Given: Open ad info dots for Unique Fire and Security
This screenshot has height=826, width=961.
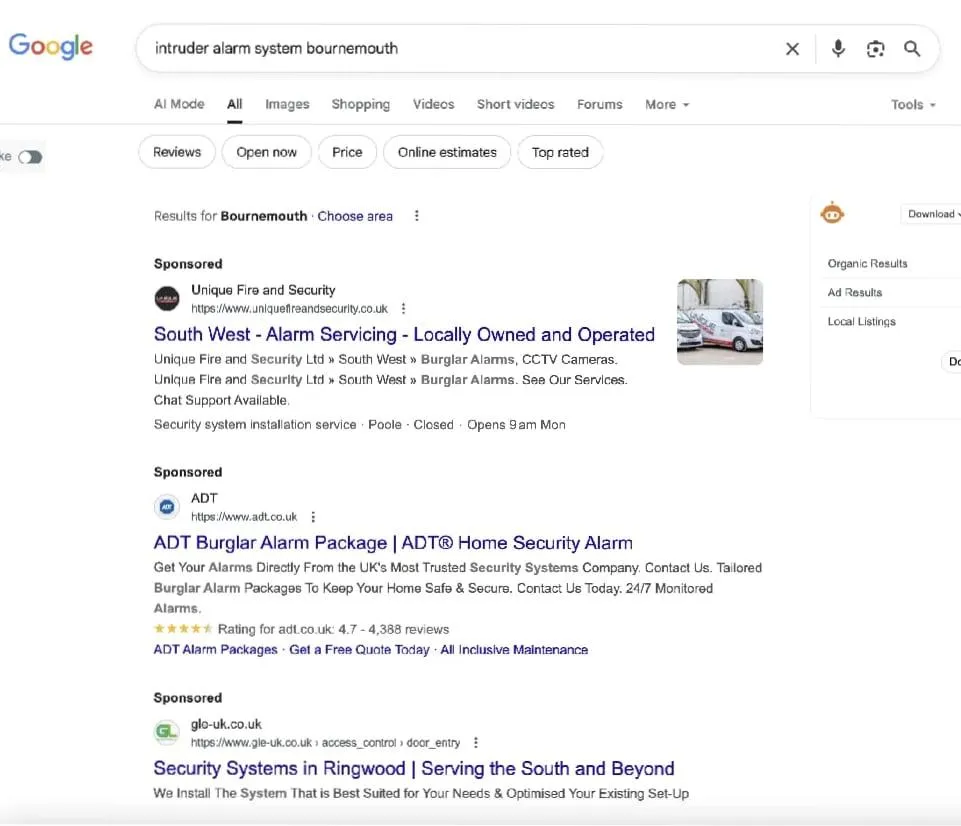Looking at the screenshot, I should click(403, 308).
